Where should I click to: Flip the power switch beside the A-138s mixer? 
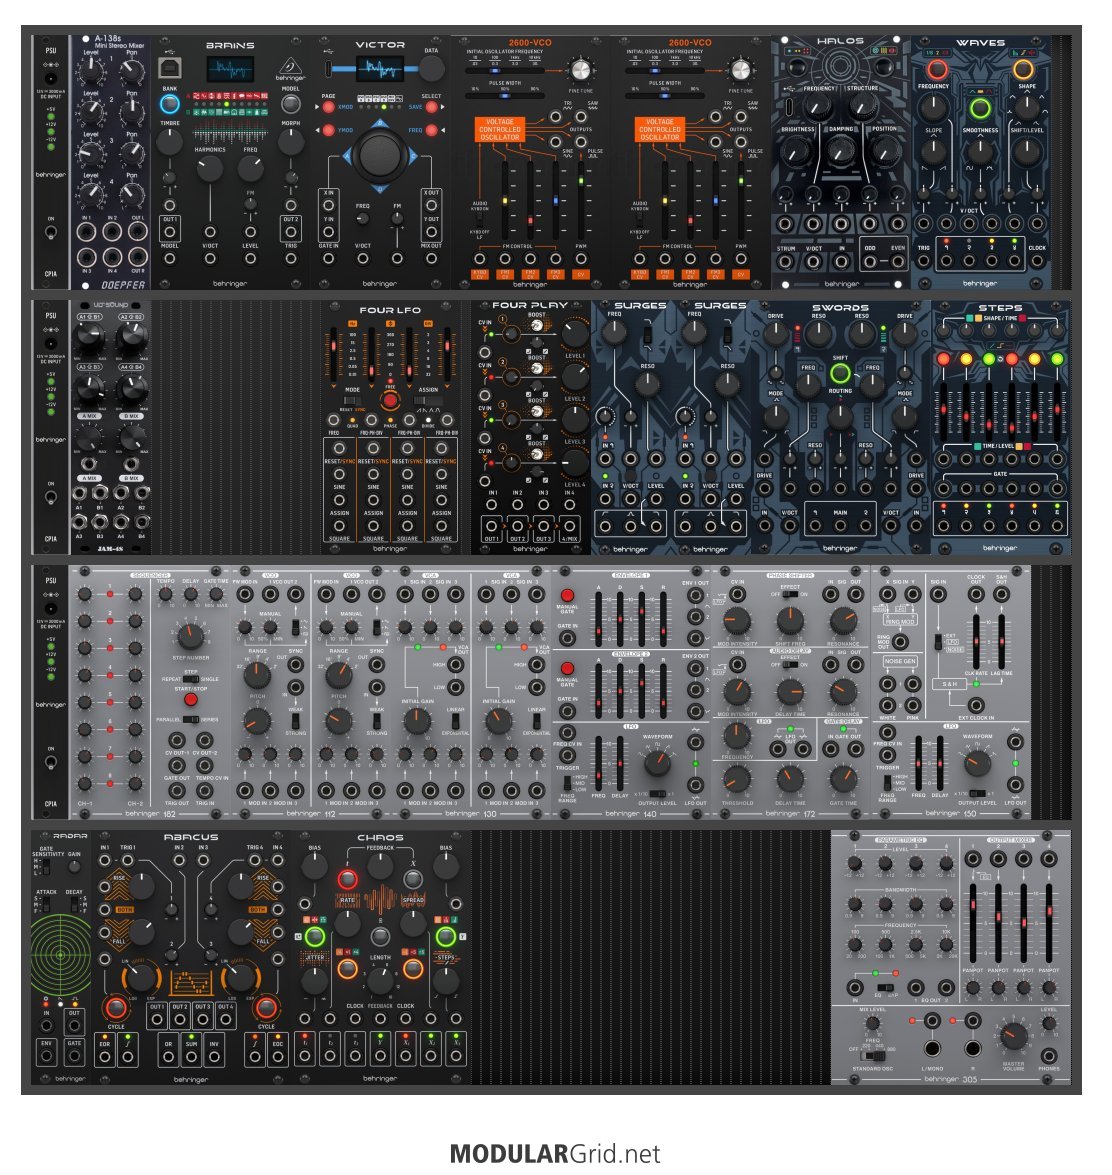50,232
